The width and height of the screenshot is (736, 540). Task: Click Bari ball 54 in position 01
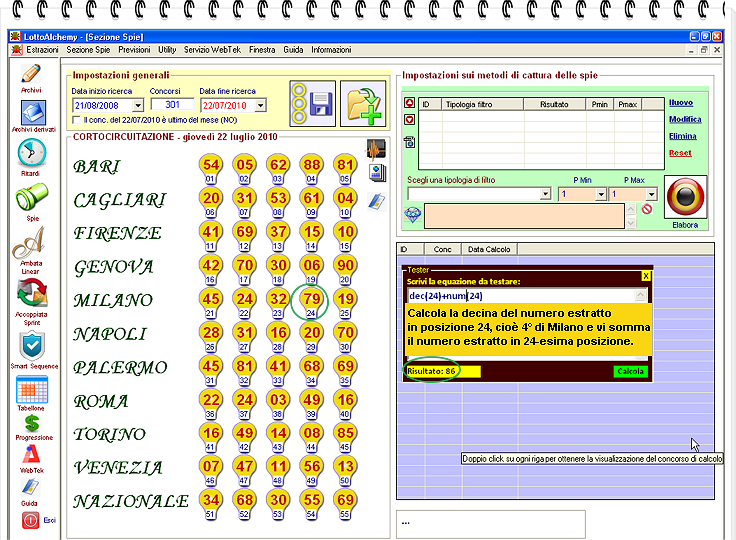211,167
